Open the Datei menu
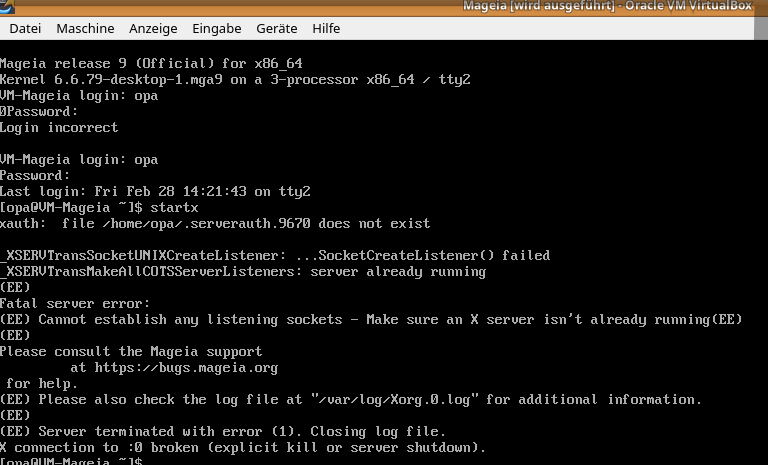 click(x=25, y=28)
